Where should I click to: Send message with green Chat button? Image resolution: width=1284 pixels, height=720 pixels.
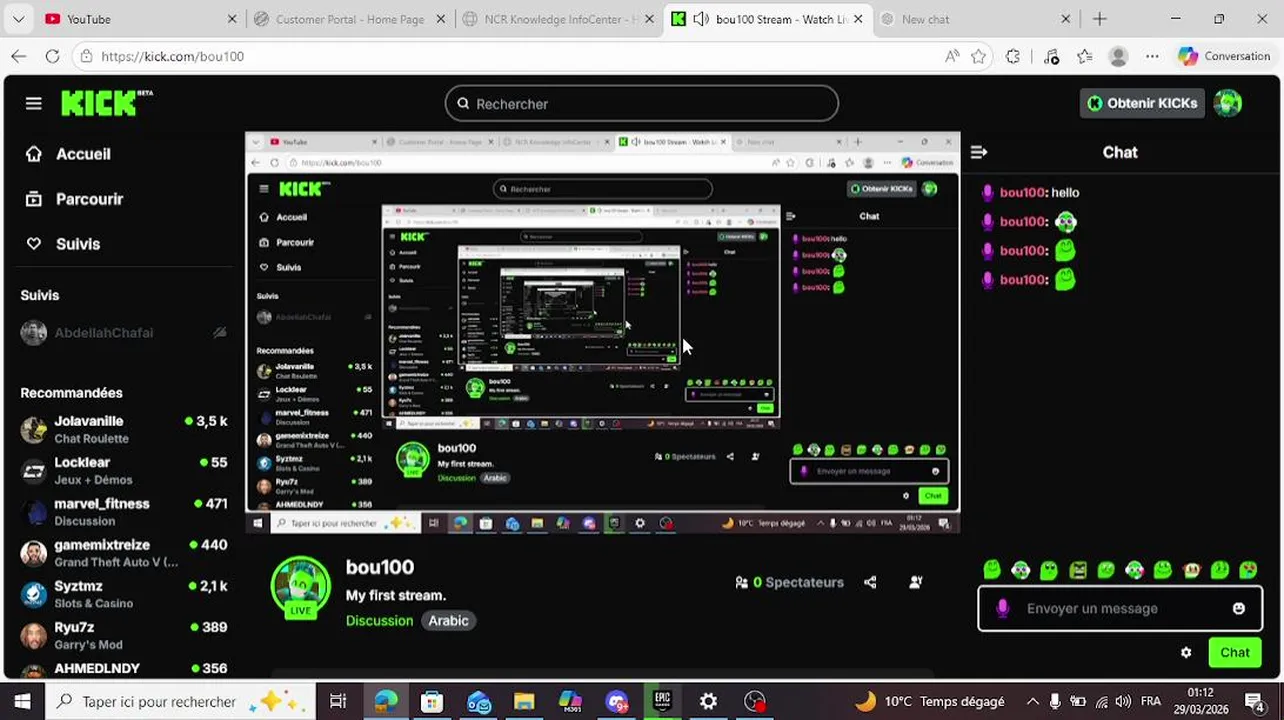pyautogui.click(x=1234, y=653)
